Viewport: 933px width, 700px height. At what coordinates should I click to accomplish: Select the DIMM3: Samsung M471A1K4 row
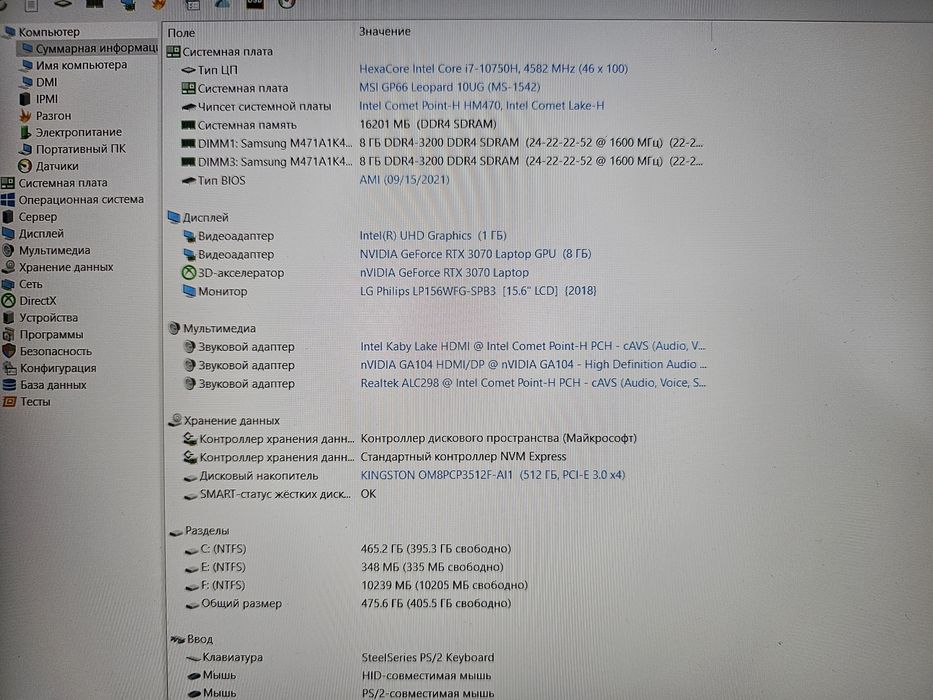[x=442, y=161]
